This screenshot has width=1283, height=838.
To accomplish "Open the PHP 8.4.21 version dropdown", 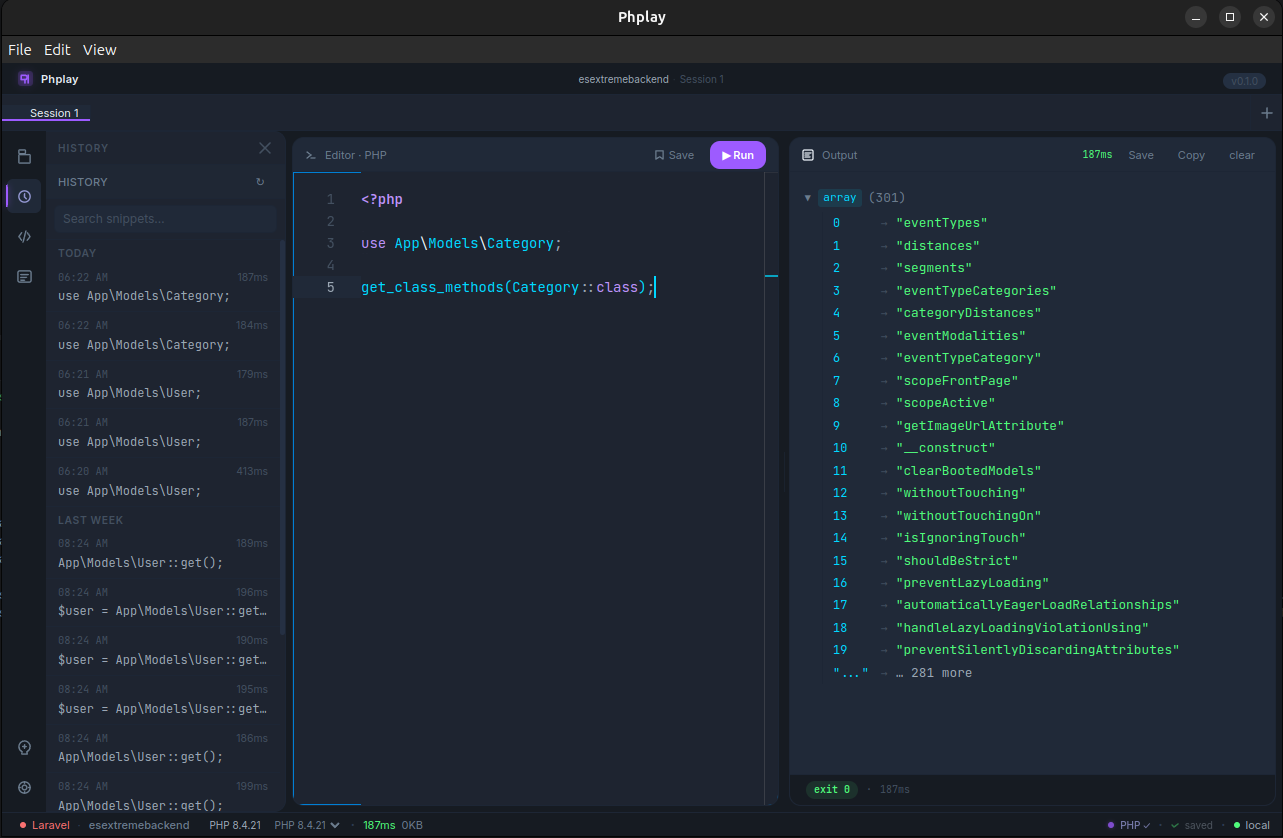I will click(x=307, y=825).
